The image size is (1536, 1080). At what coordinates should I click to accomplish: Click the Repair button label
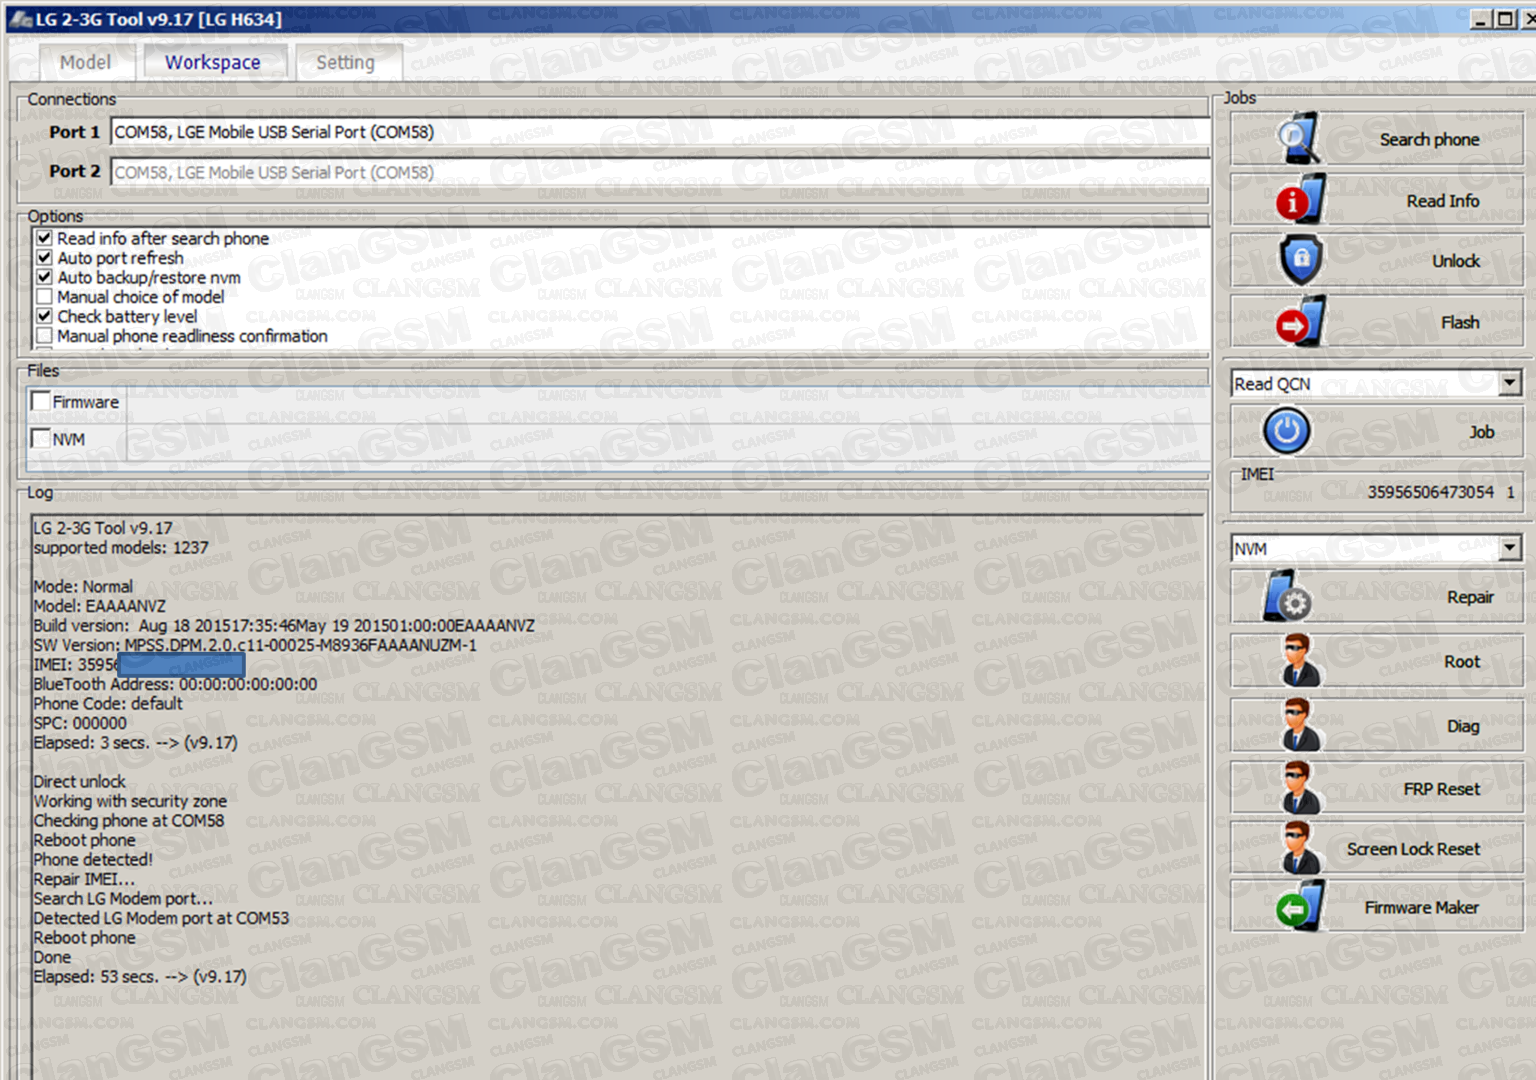click(x=1470, y=597)
